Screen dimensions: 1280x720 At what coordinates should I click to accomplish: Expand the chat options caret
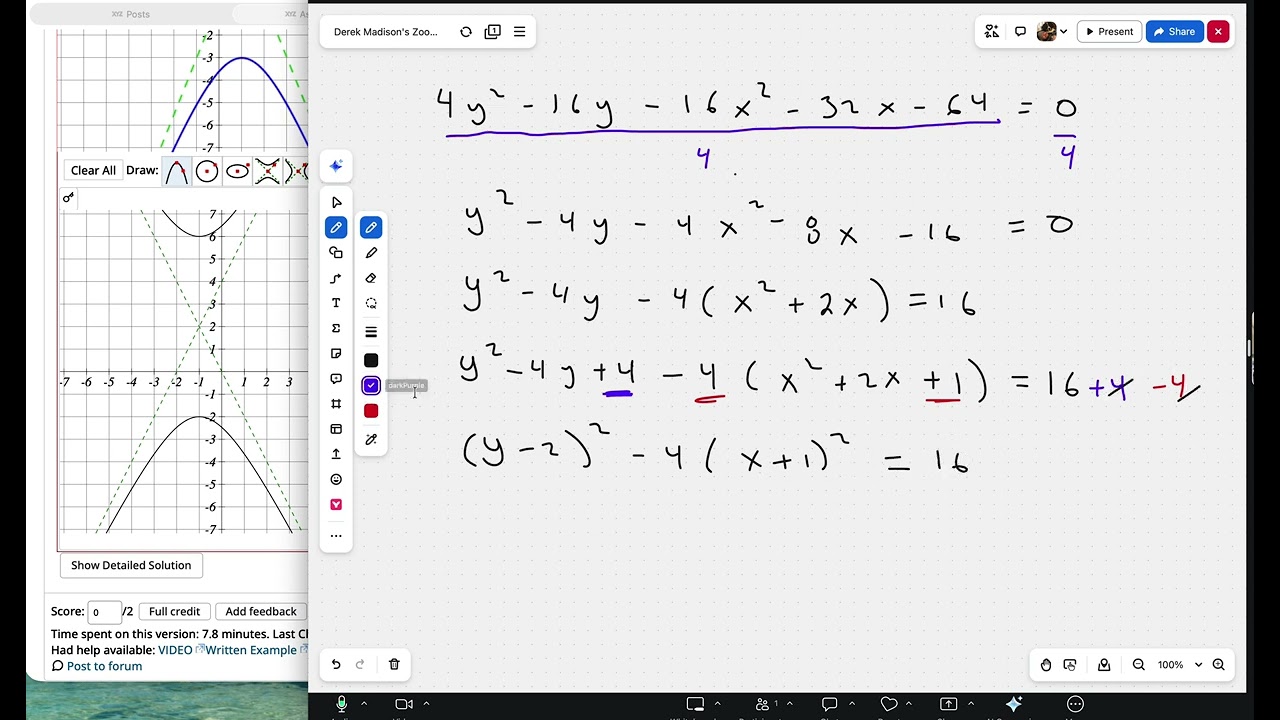[850, 704]
